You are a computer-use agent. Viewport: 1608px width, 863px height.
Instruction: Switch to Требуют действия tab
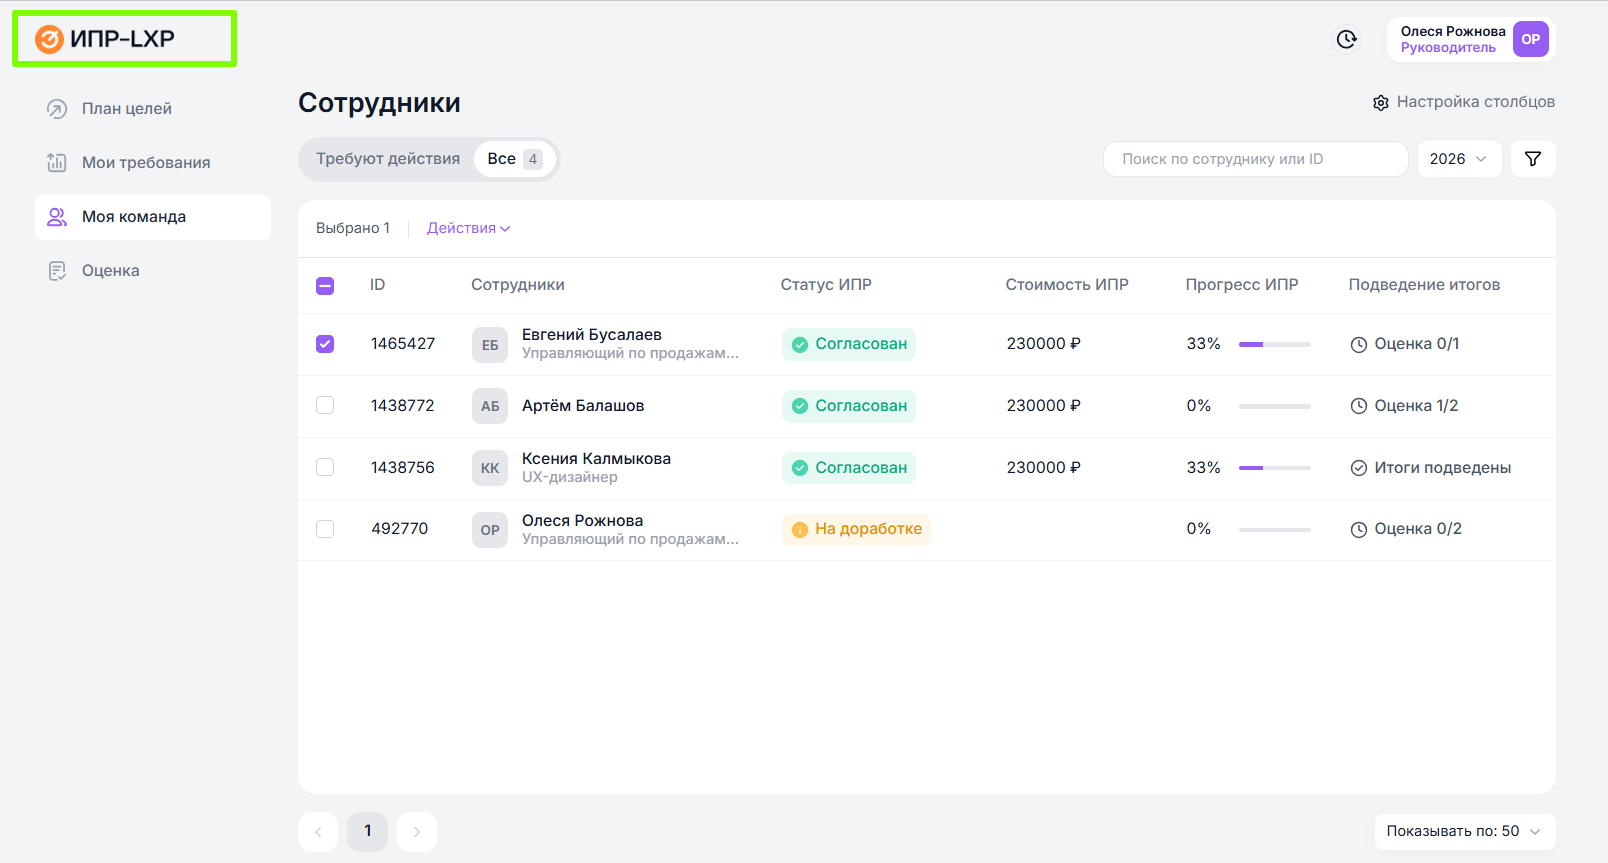click(388, 159)
